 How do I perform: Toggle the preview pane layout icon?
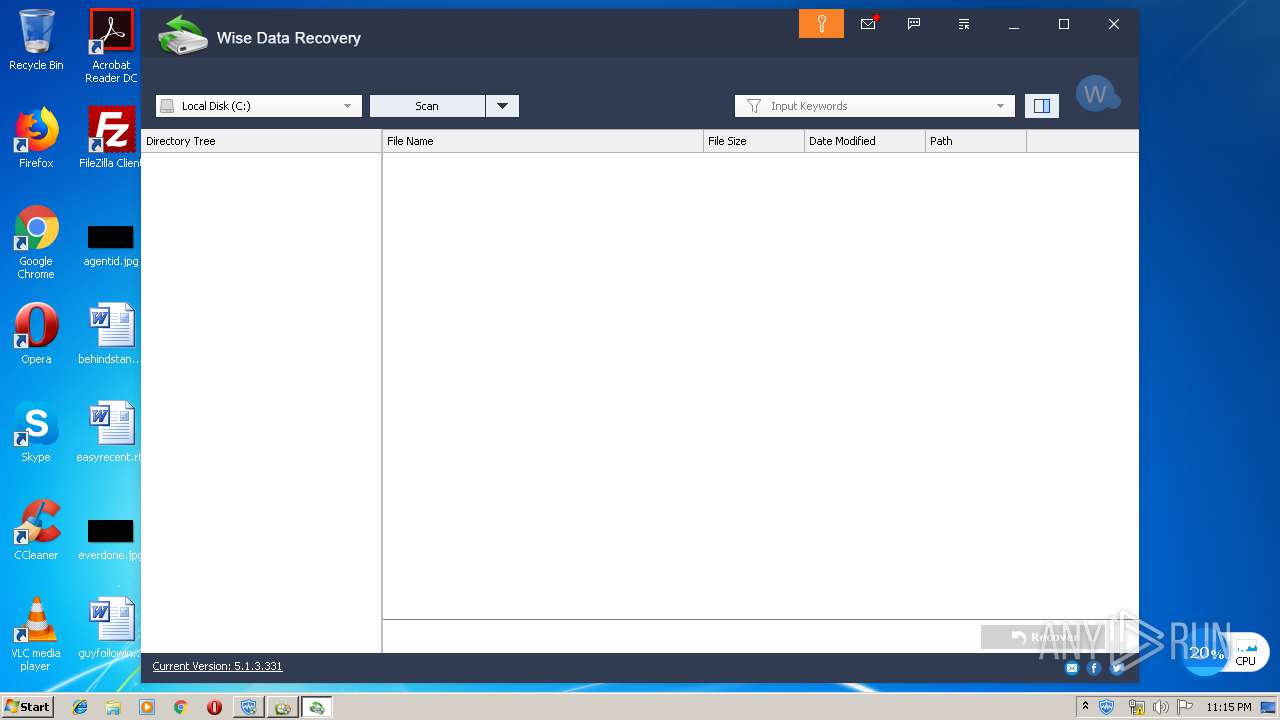[x=1042, y=106]
